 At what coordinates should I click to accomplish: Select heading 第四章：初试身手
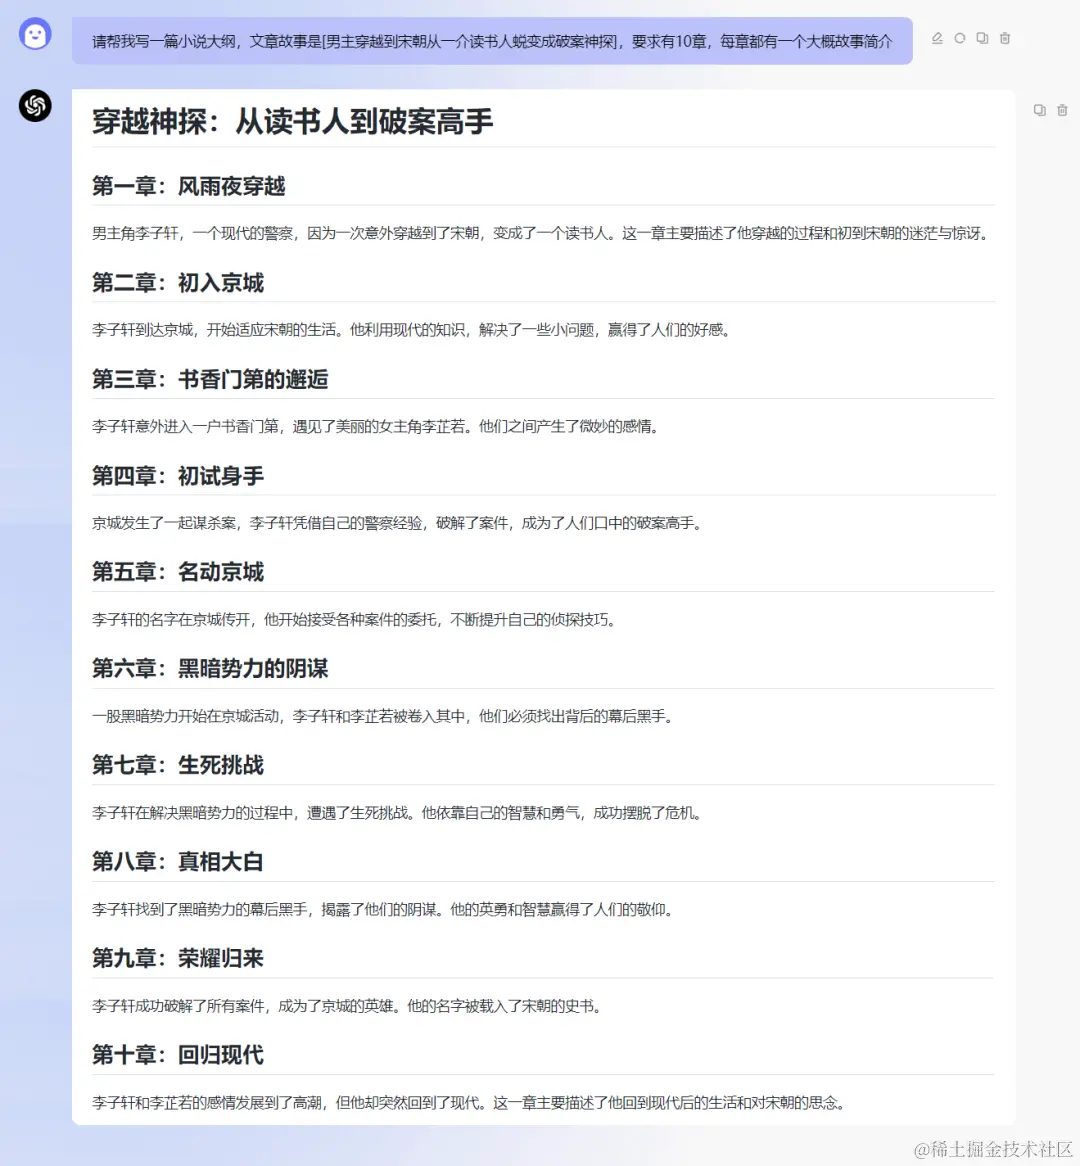pos(177,476)
